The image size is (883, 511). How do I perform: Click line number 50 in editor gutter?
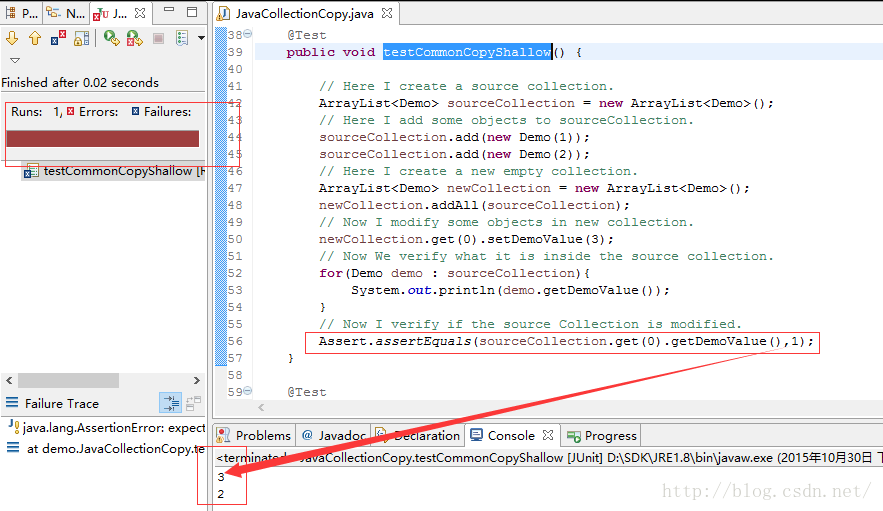pos(235,239)
